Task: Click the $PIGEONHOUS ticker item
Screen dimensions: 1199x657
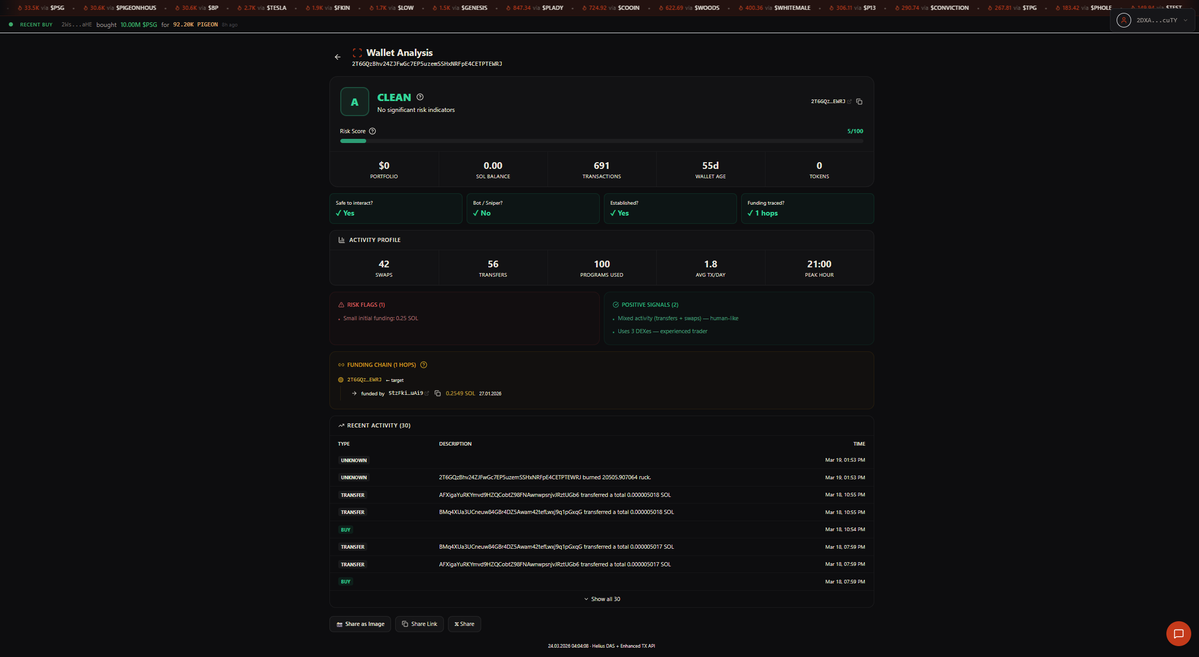Action: [x=119, y=8]
